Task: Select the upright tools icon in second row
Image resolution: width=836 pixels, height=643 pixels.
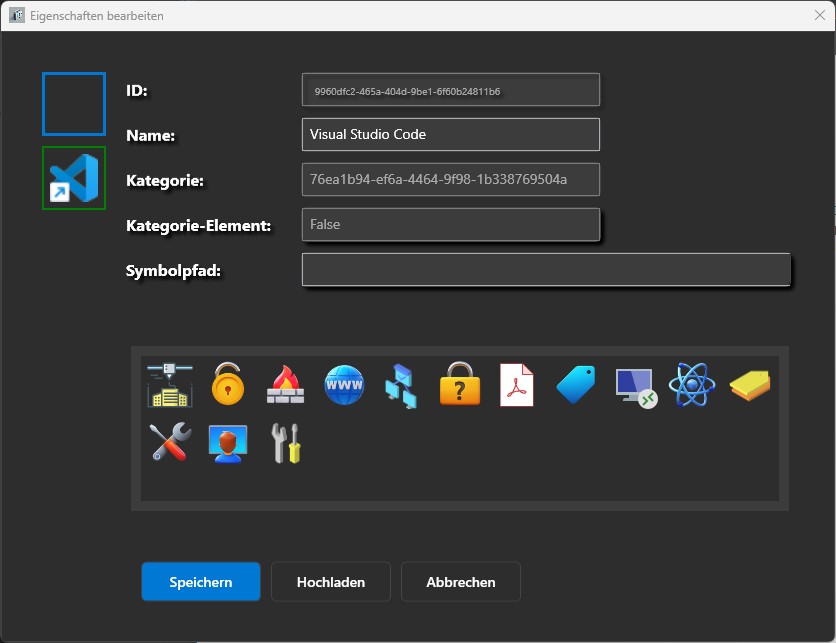Action: (x=284, y=443)
